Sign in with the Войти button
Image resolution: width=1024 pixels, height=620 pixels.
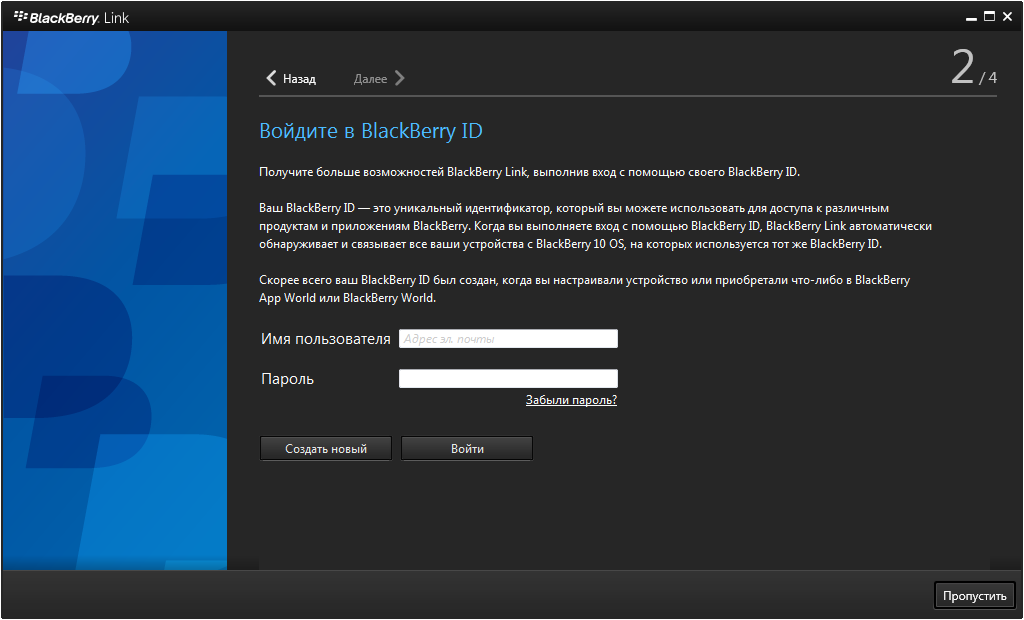(x=467, y=449)
